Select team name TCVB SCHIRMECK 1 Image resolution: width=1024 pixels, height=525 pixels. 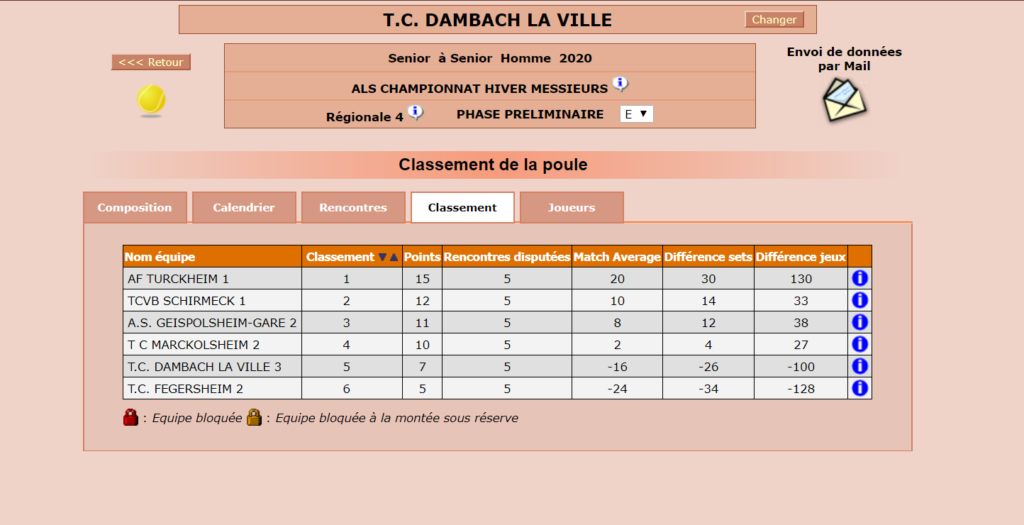click(x=187, y=301)
